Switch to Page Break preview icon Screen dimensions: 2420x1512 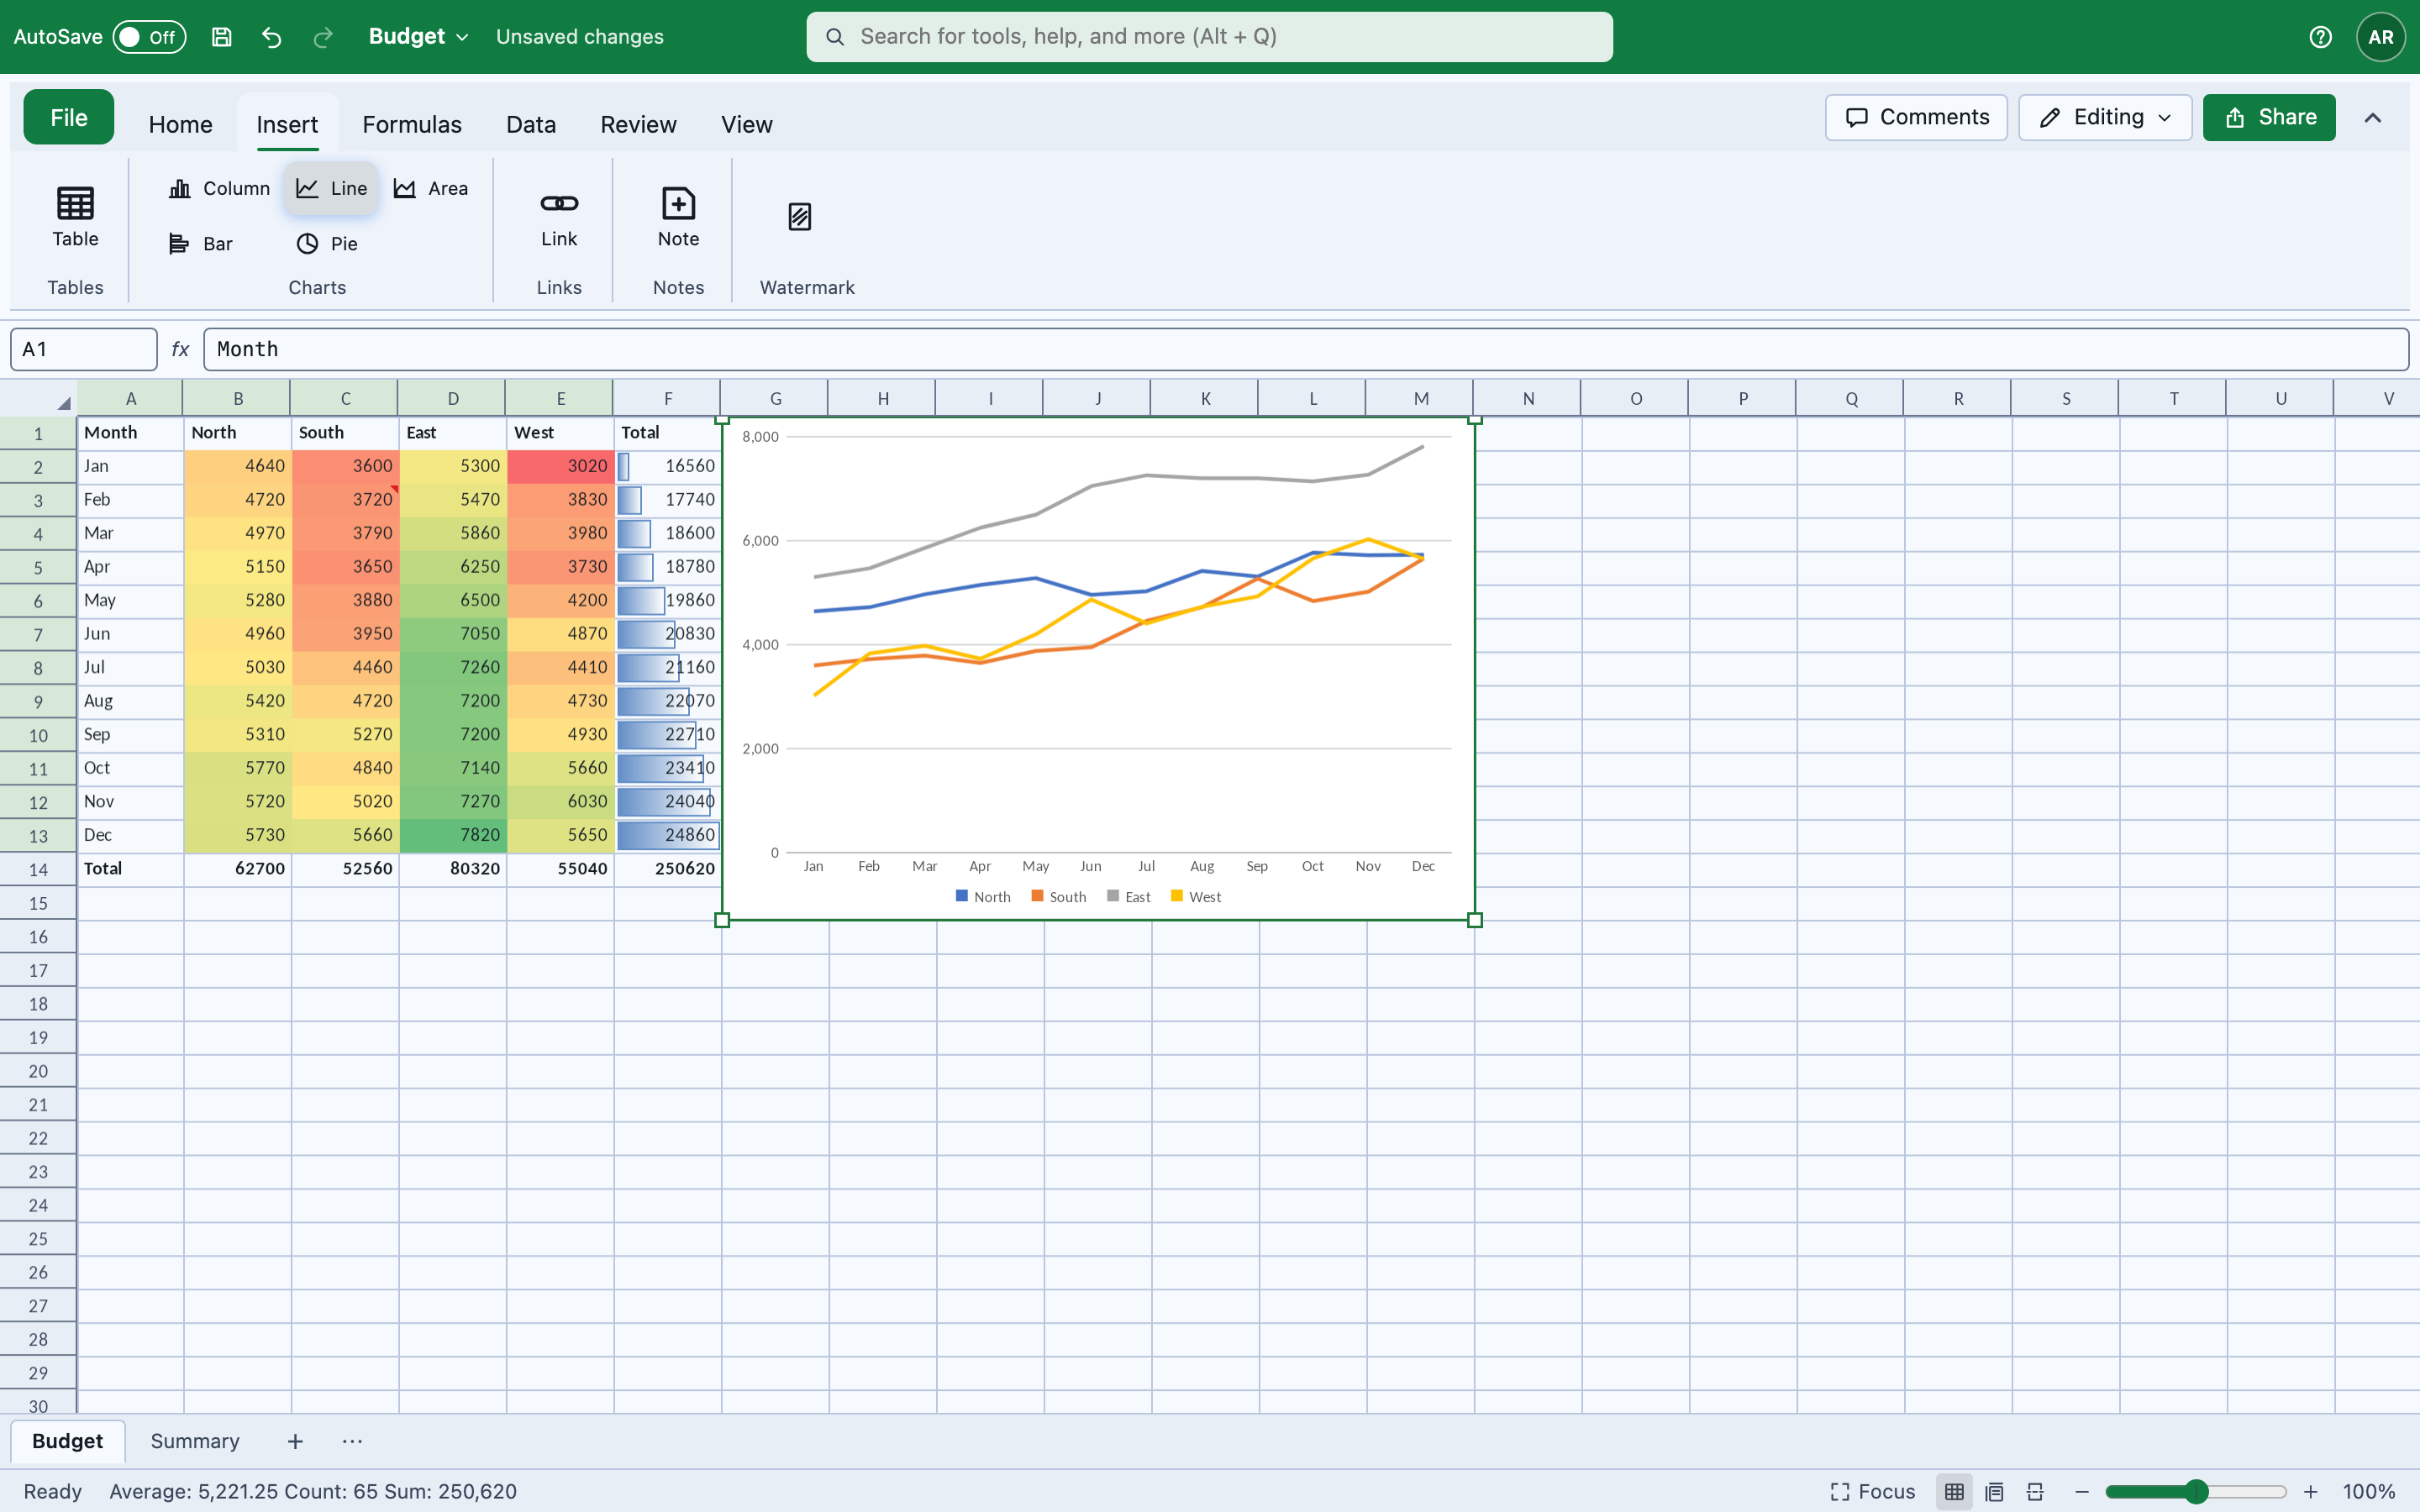pyautogui.click(x=2034, y=1491)
